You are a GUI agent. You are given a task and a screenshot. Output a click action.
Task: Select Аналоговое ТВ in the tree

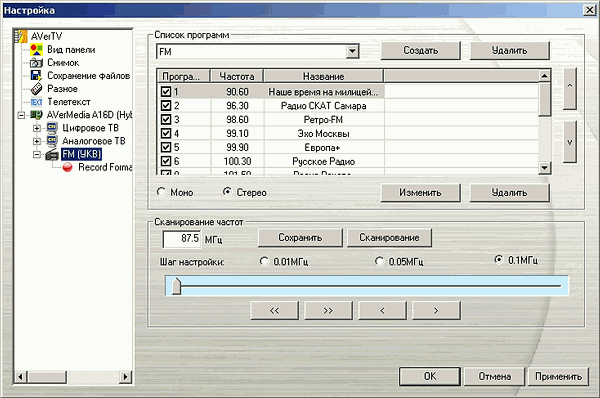point(94,141)
